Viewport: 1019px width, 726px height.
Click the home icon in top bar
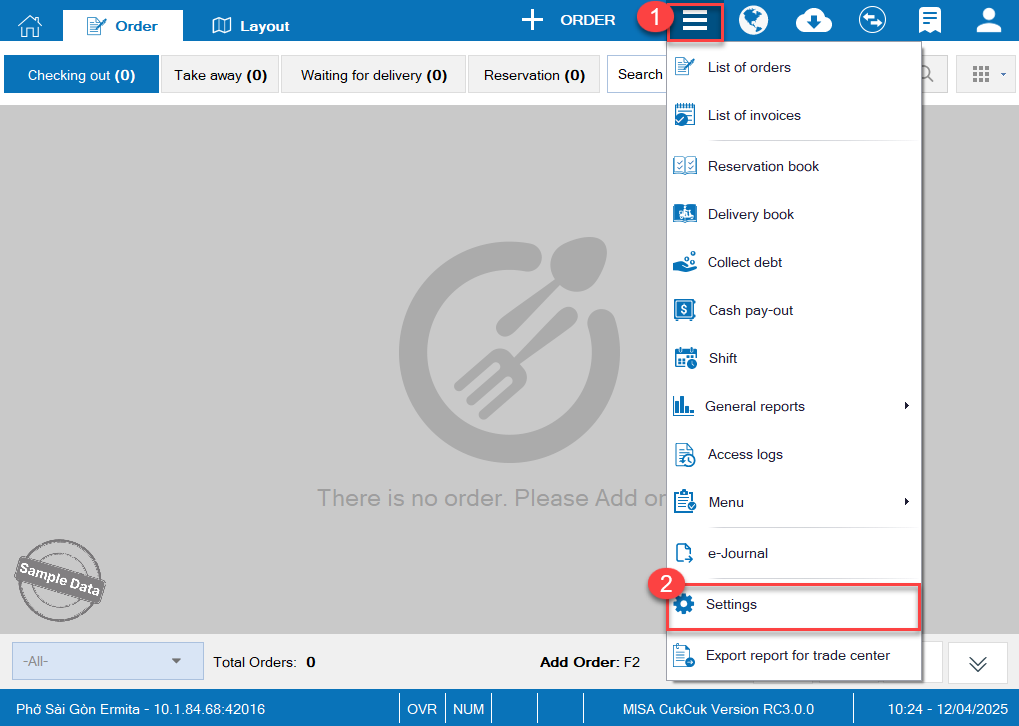pos(31,23)
